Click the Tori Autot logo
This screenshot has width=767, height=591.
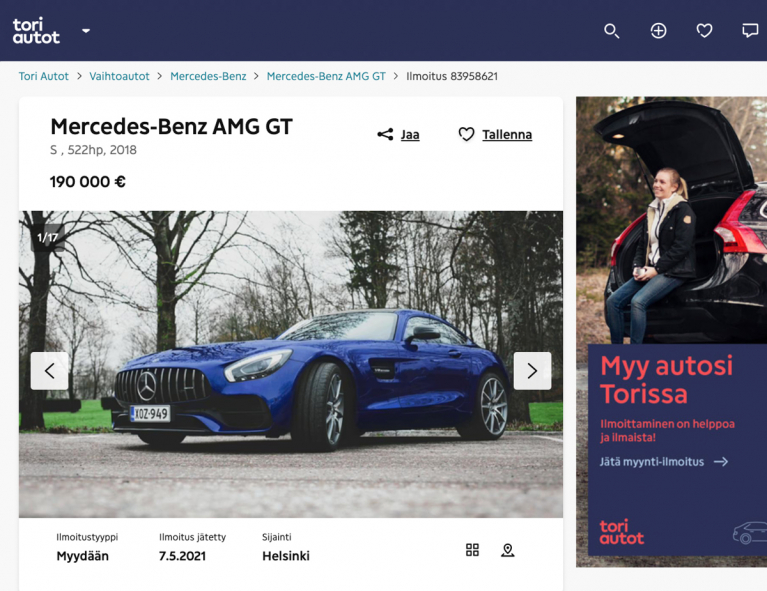tap(36, 31)
